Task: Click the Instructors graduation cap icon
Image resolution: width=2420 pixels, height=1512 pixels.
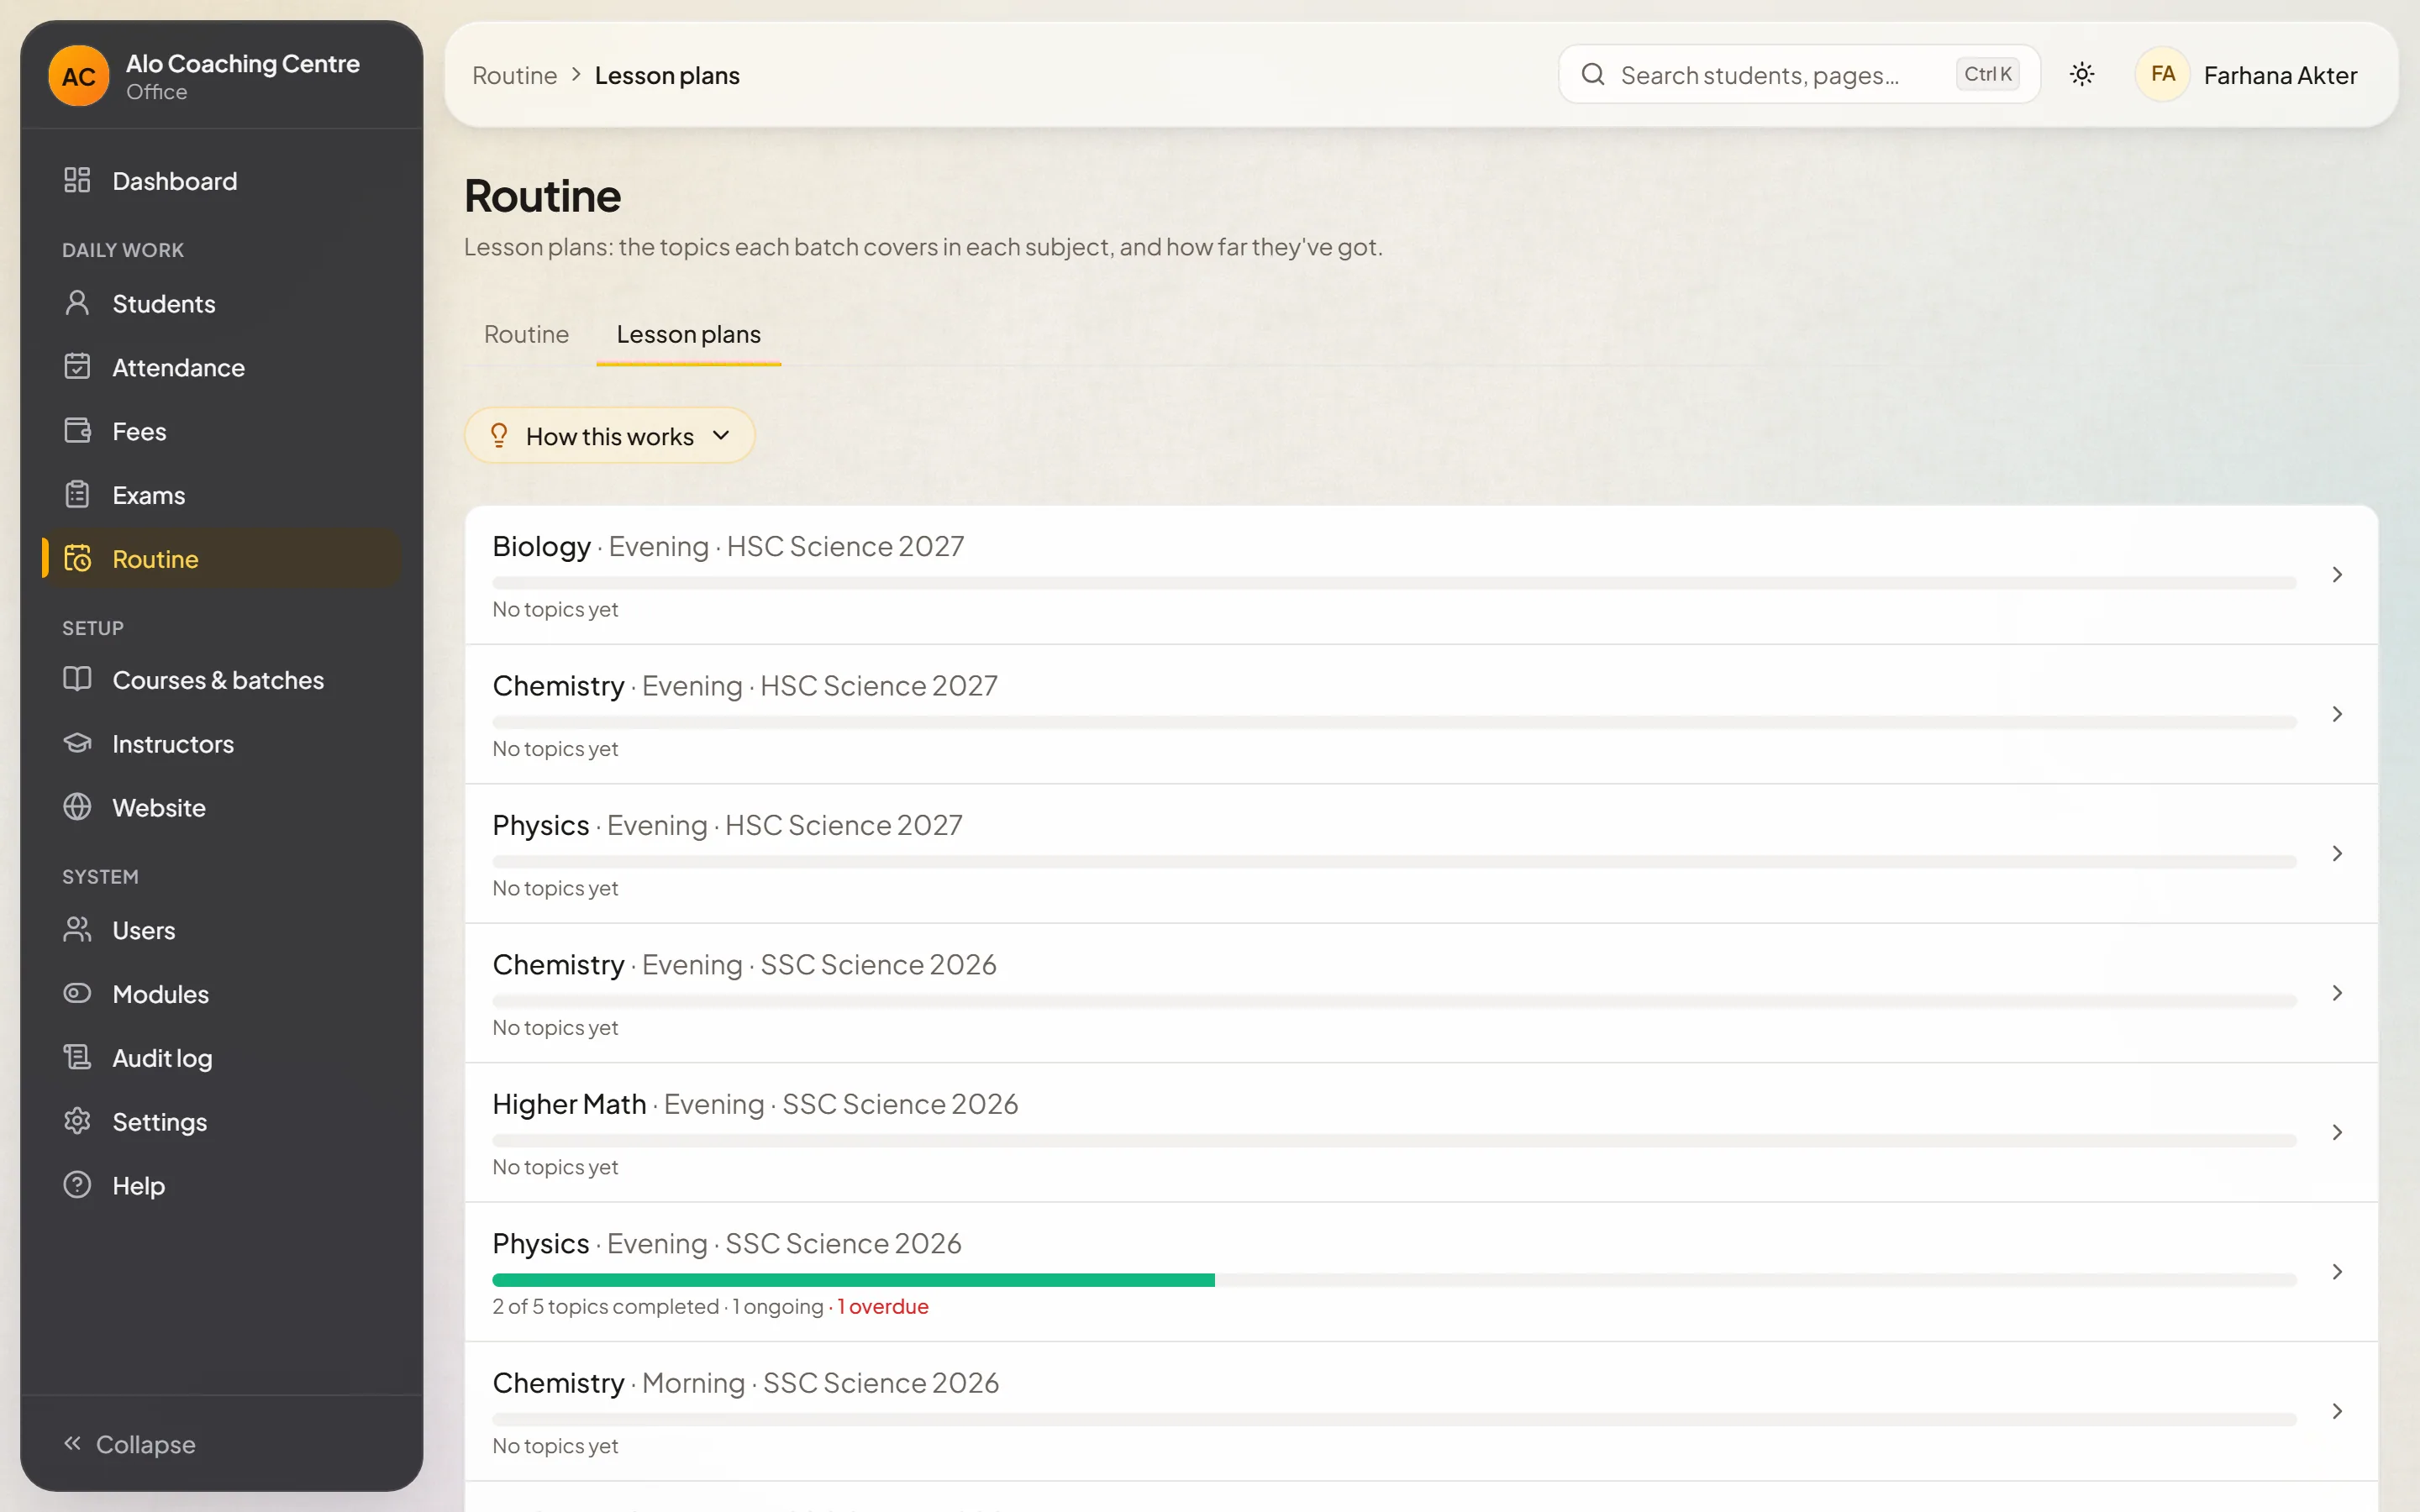Action: [77, 743]
